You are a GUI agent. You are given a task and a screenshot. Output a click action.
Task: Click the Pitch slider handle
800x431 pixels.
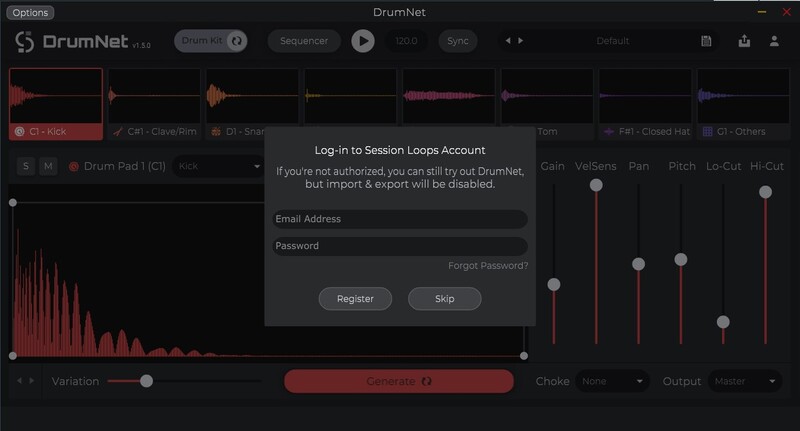681,260
